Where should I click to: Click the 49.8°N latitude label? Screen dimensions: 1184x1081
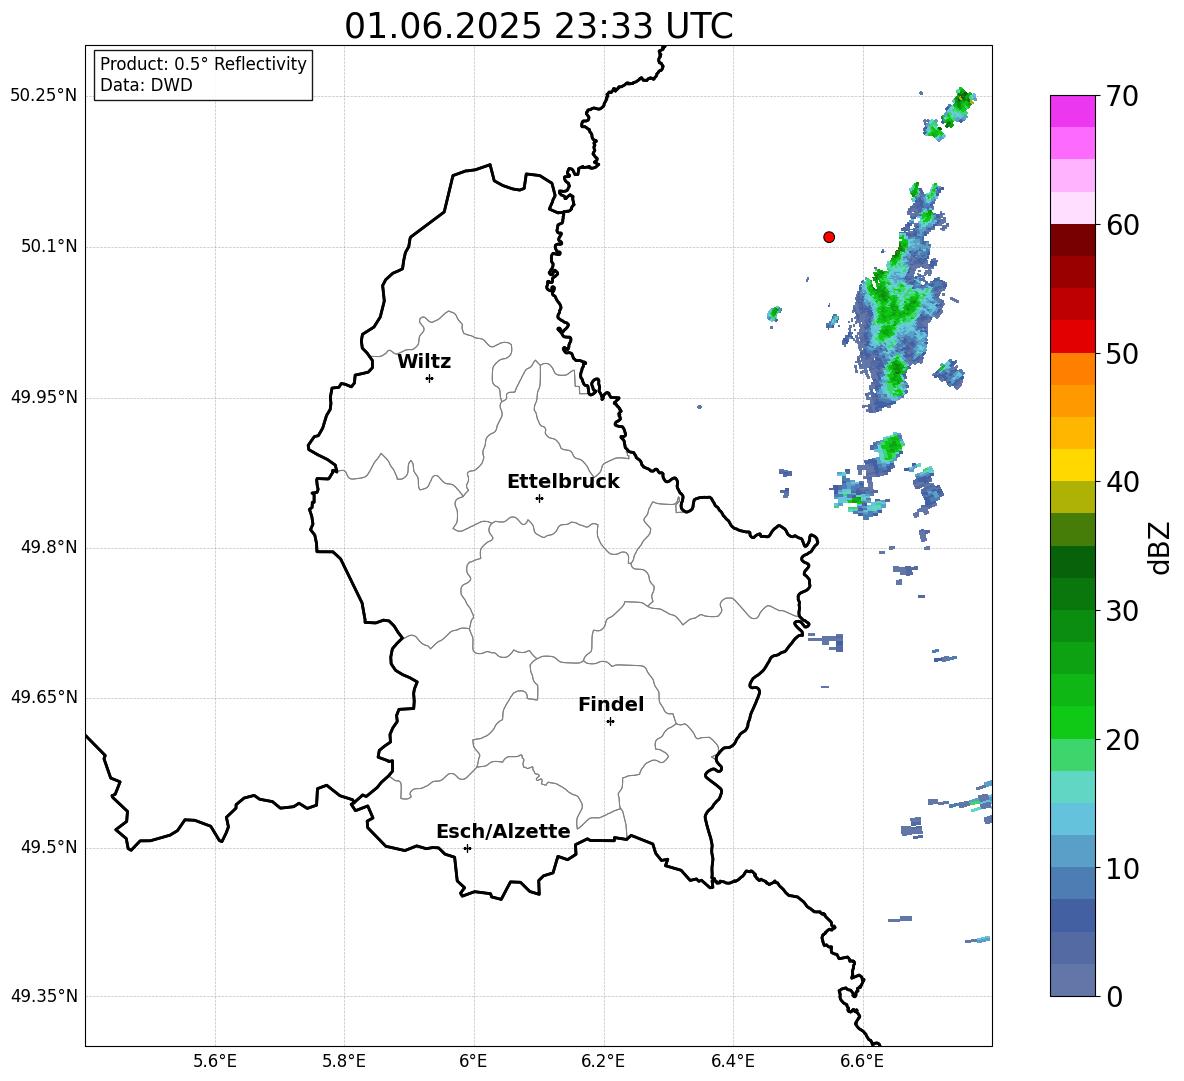pos(49,547)
